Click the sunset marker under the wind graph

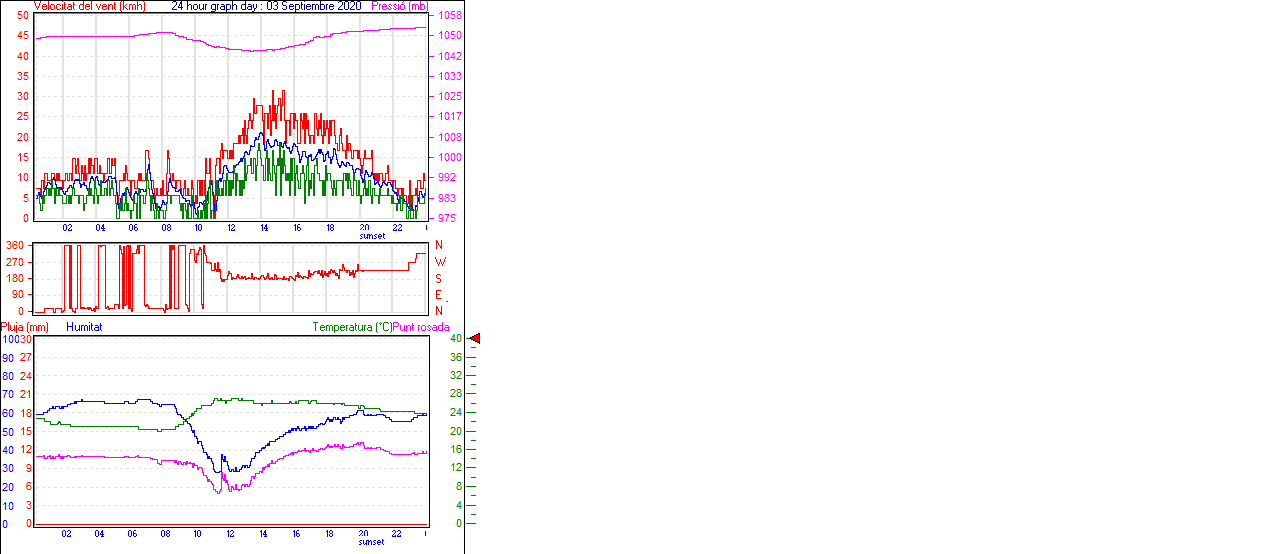(372, 236)
